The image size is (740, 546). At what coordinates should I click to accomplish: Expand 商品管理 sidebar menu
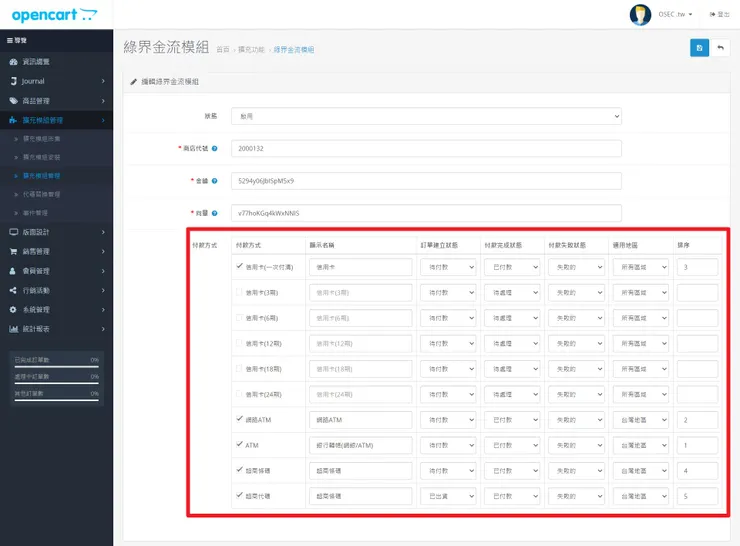click(x=57, y=101)
